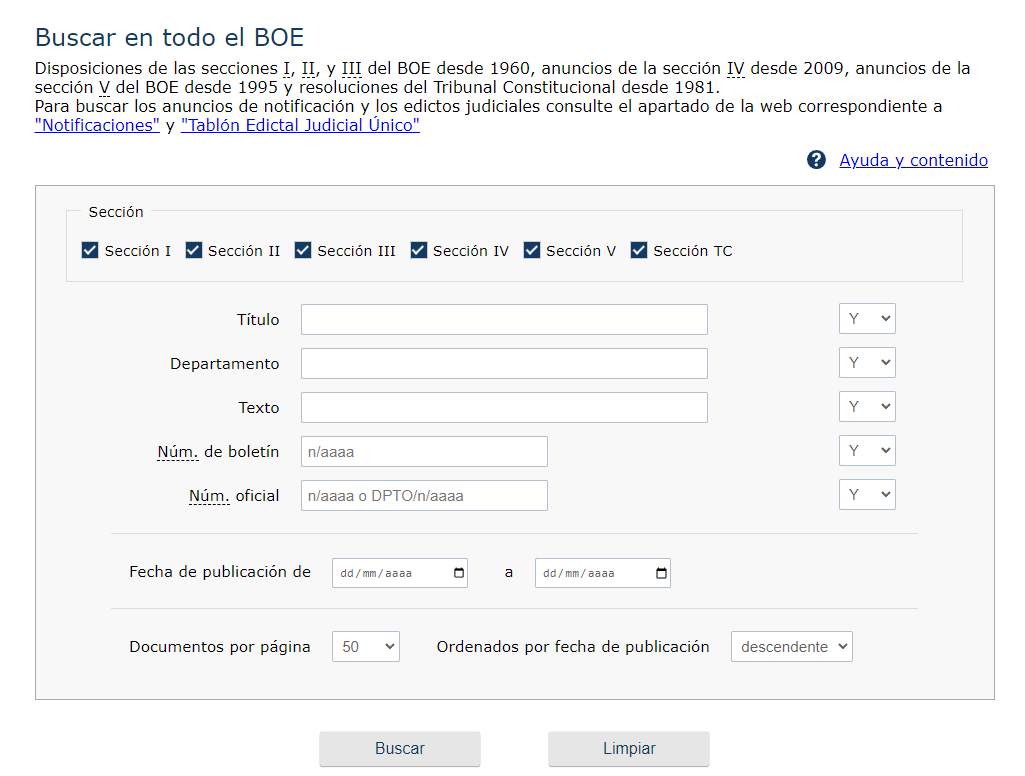This screenshot has height=776, width=1025.
Task: Click the Limpiar button
Action: point(629,749)
